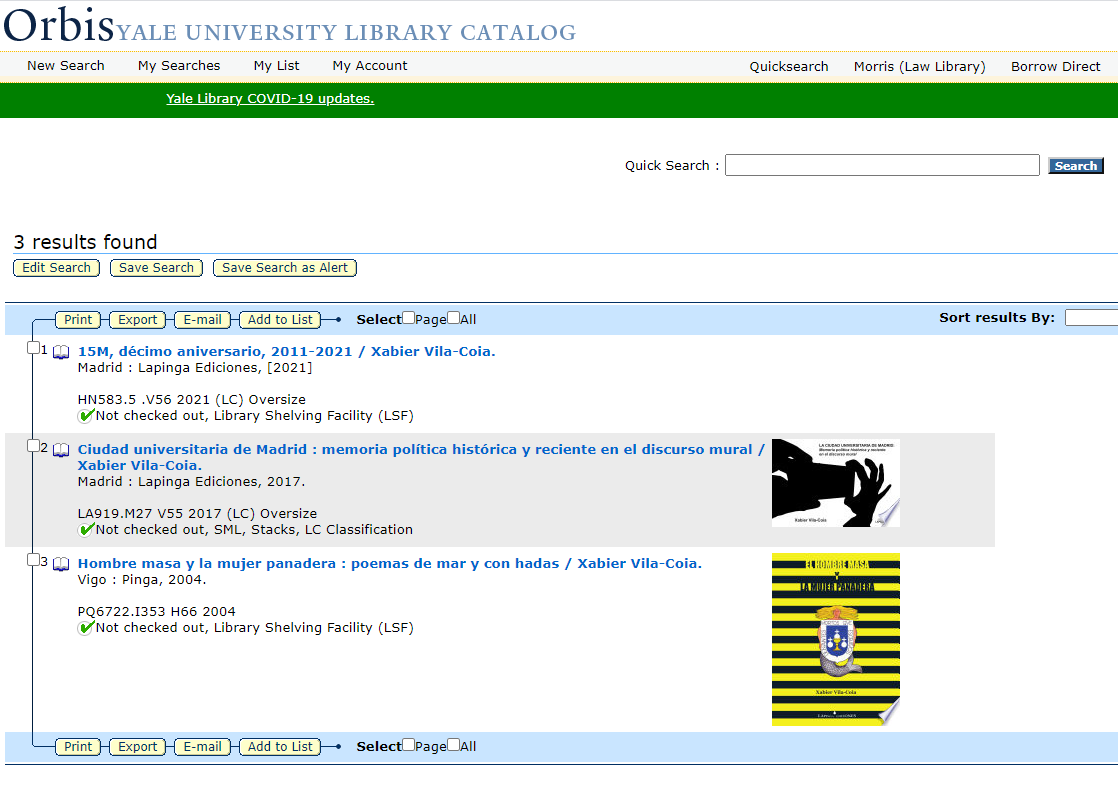Tick the checkbox for result 2
1118x802 pixels.
click(33, 446)
